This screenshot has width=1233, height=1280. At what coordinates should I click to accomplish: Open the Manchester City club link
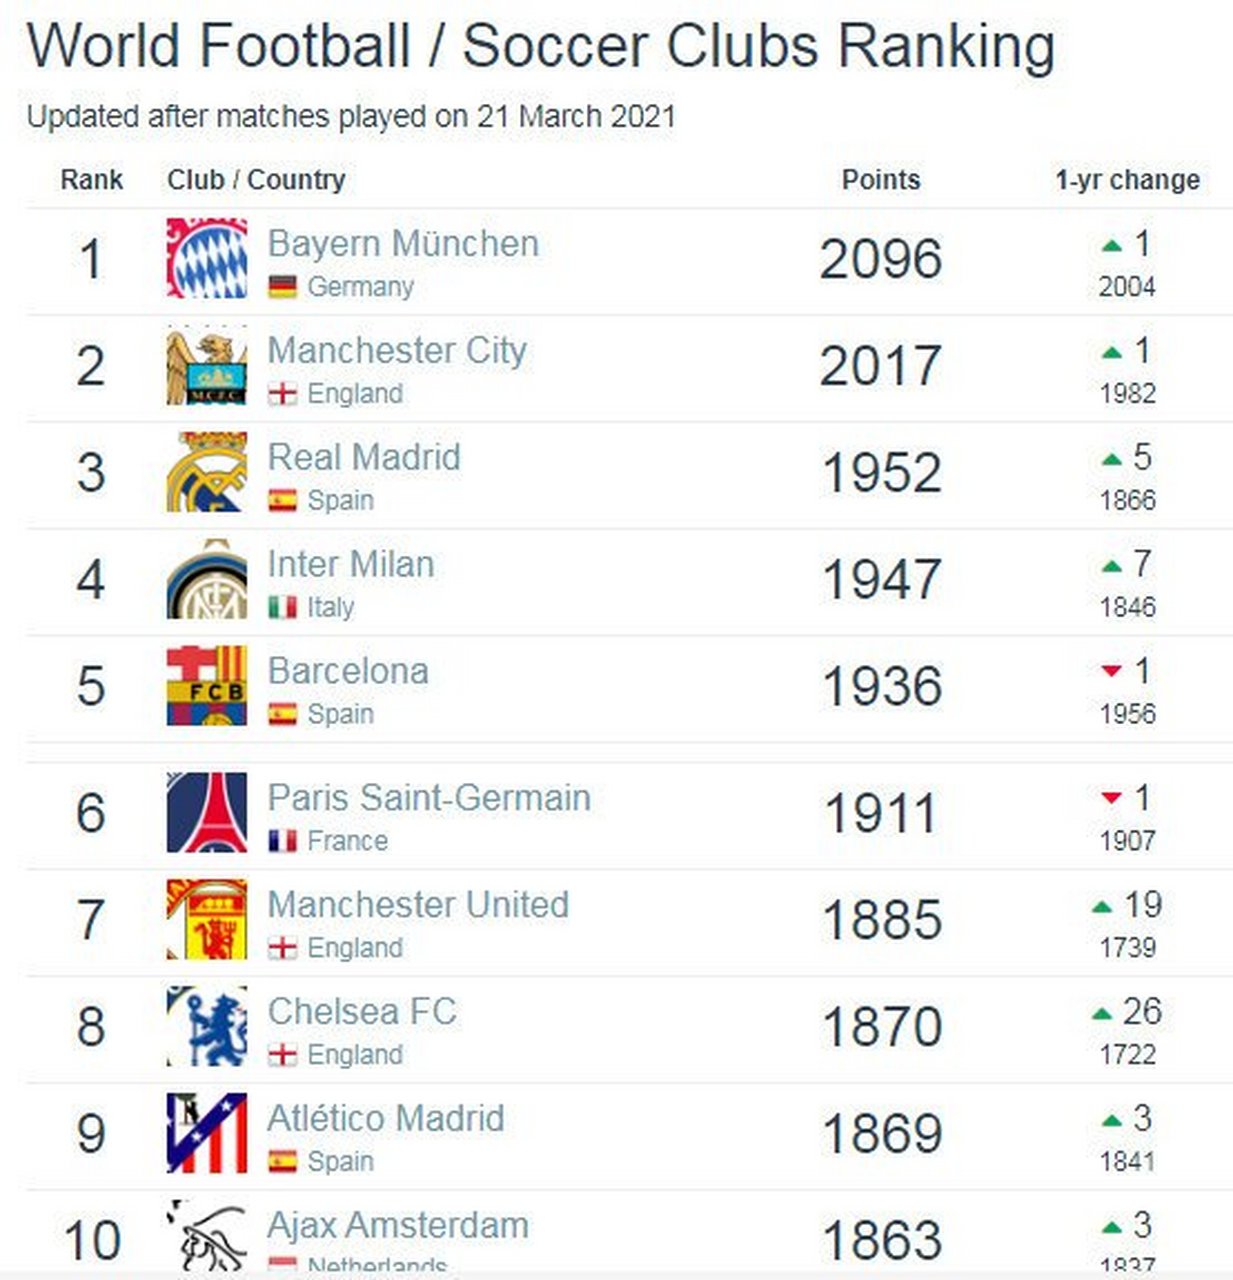tap(397, 350)
